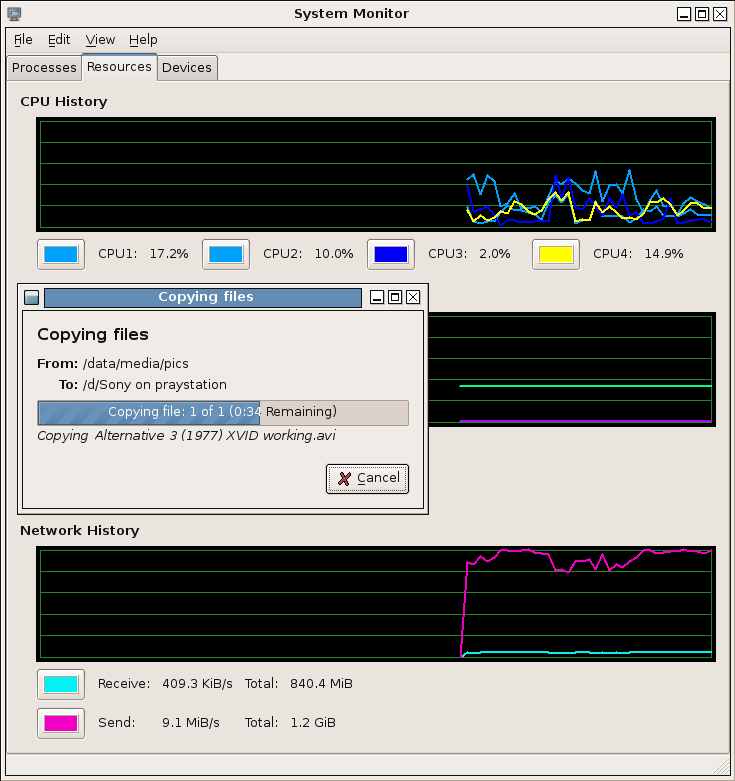This screenshot has height=781, width=735.
Task: Close the System Monitor window
Action: click(720, 14)
